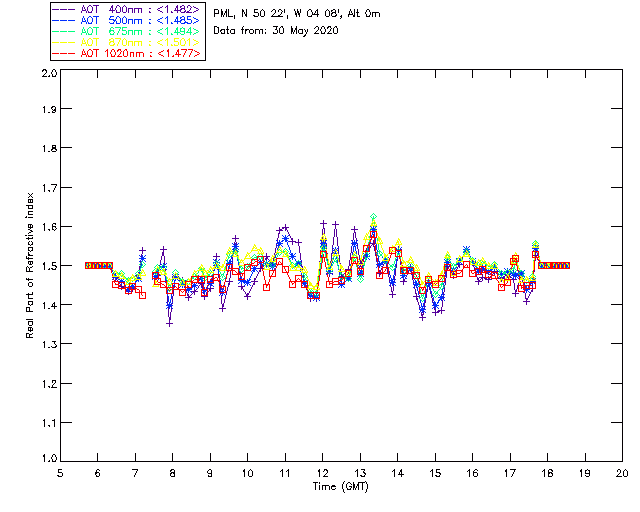The image size is (640, 512).
Task: Click the 1.7 y-axis tick label
Action: coord(49,188)
